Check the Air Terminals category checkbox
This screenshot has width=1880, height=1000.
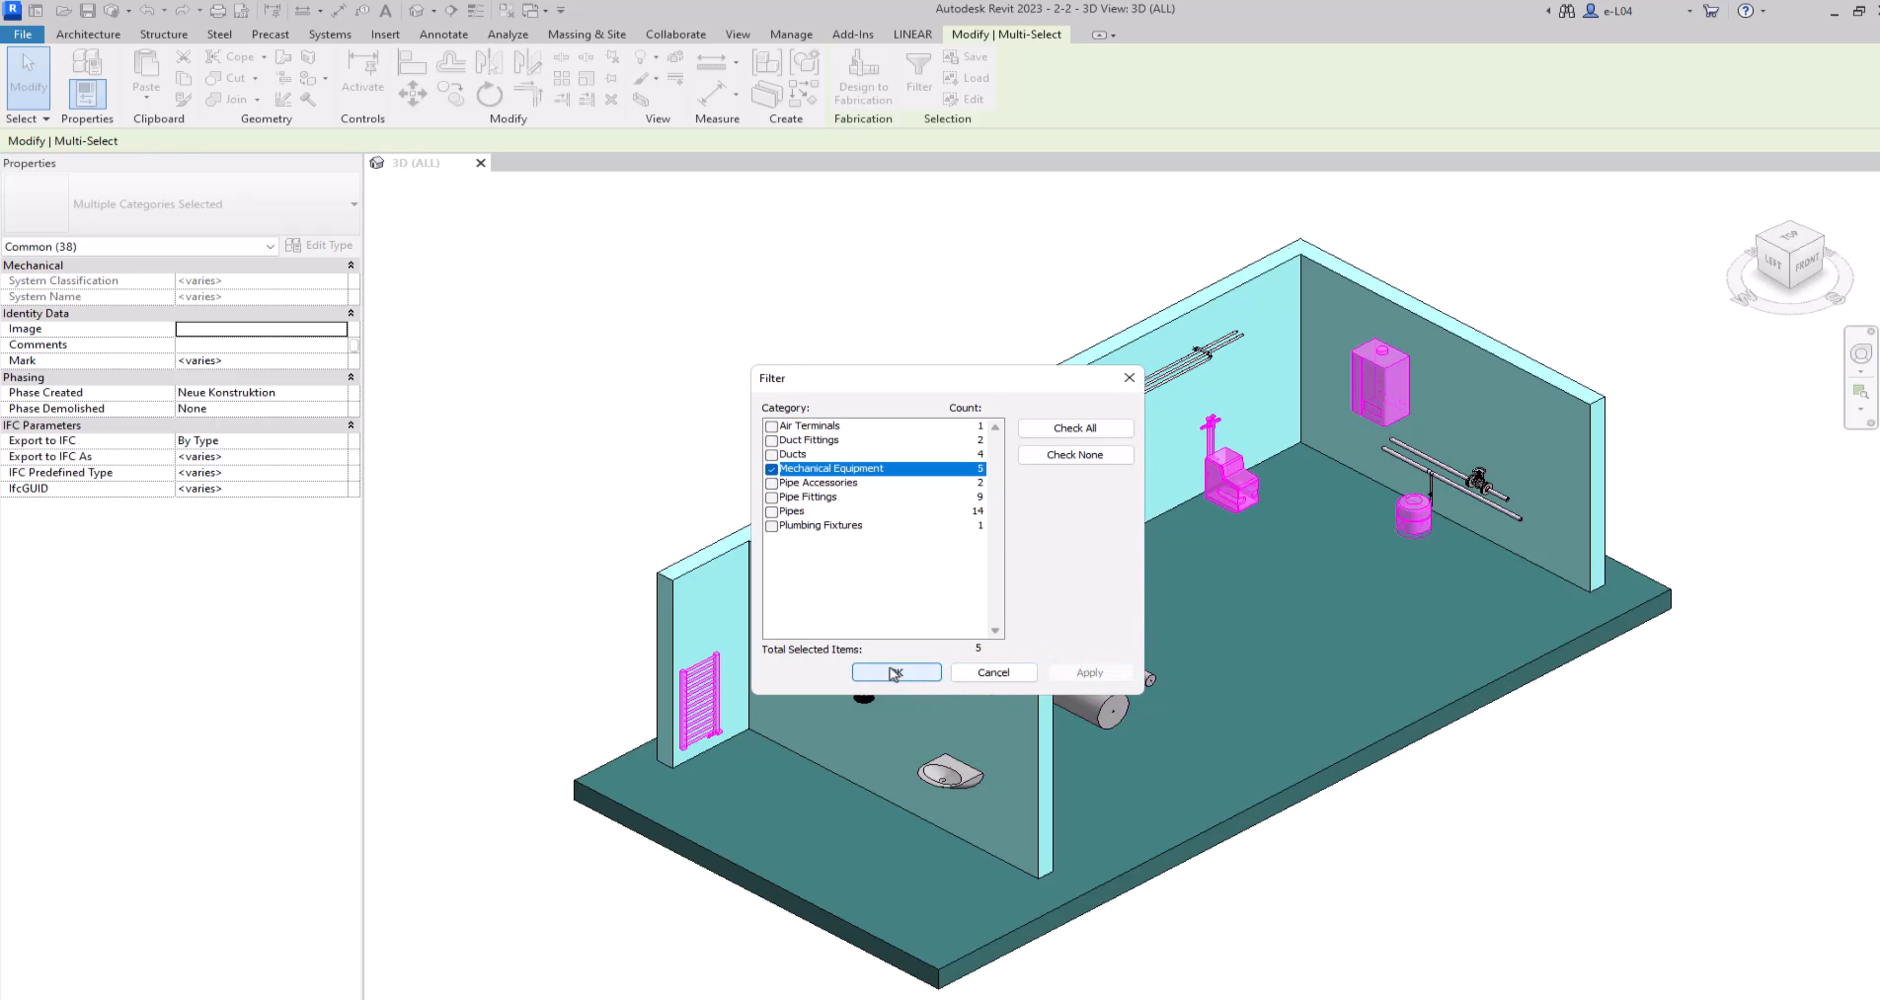tap(771, 427)
